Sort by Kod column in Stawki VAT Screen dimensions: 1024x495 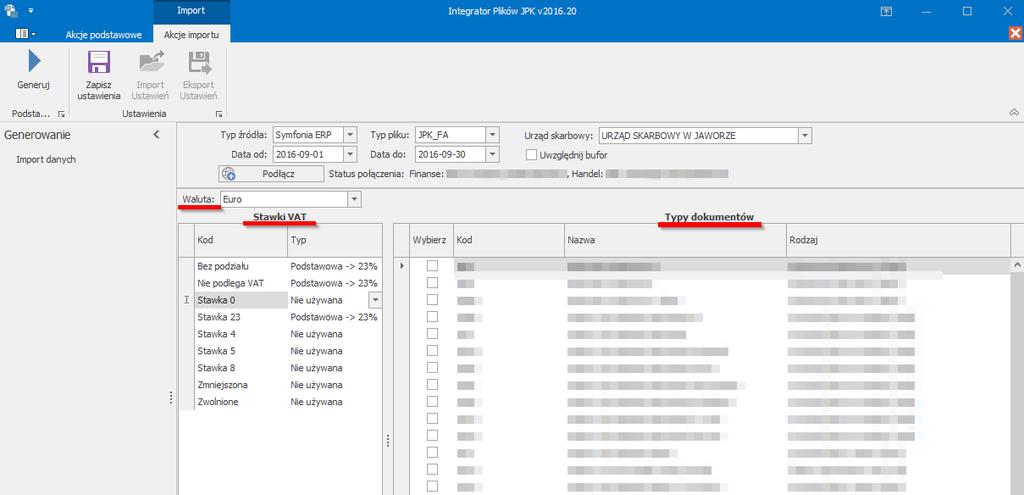click(240, 240)
